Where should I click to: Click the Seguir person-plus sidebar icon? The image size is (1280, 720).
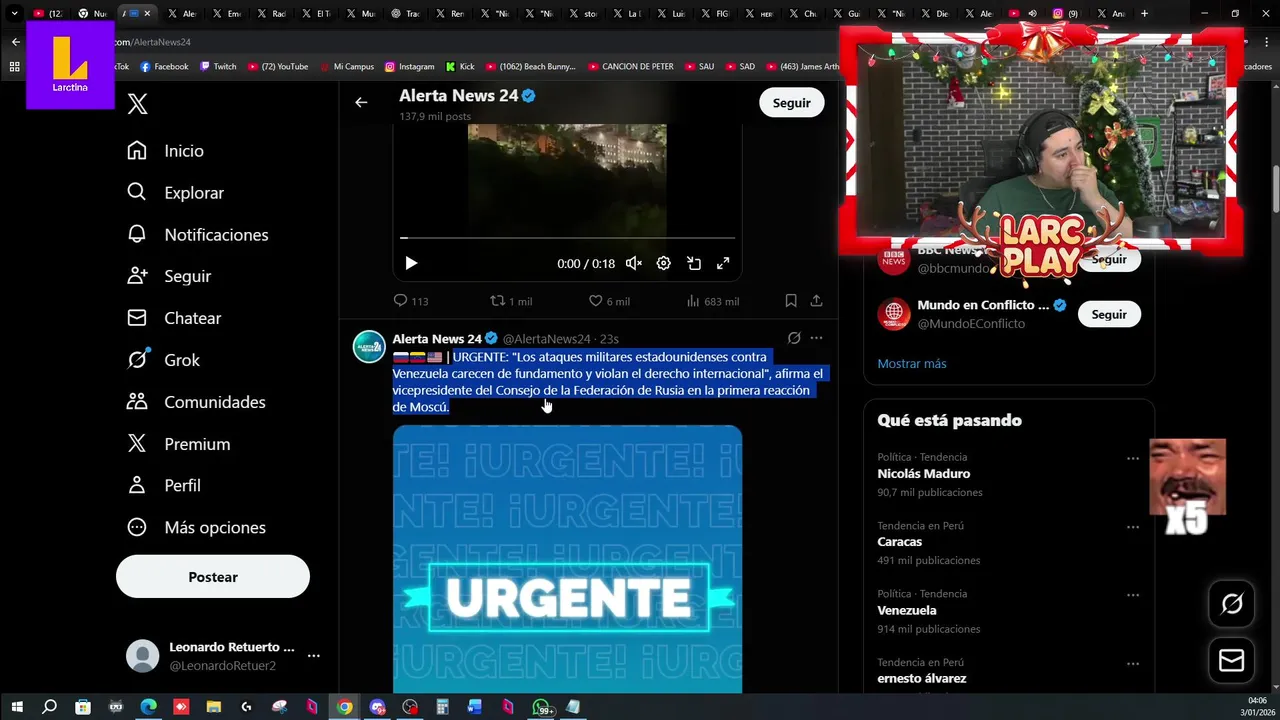(137, 276)
